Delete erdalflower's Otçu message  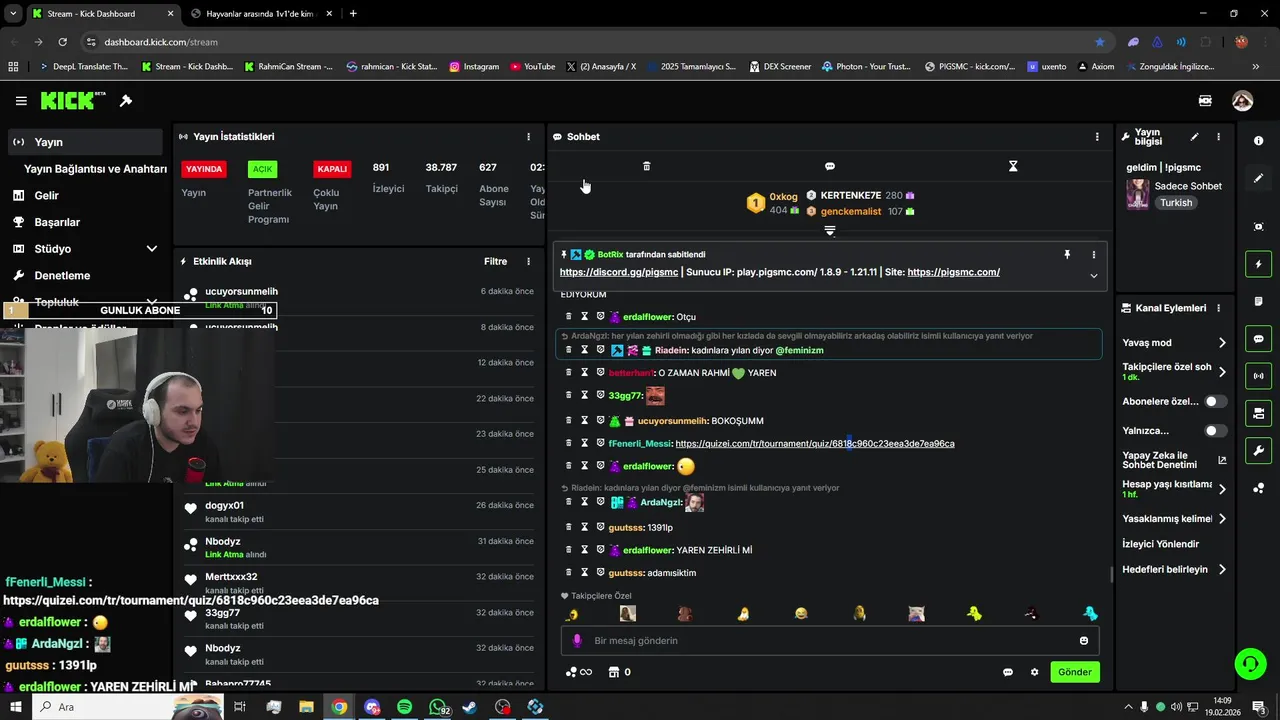pyautogui.click(x=569, y=317)
